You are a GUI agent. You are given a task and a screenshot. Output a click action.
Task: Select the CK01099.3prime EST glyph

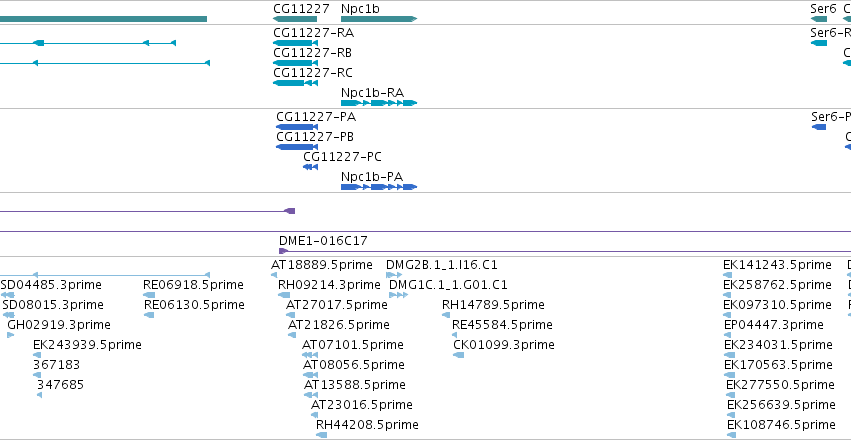(x=459, y=355)
